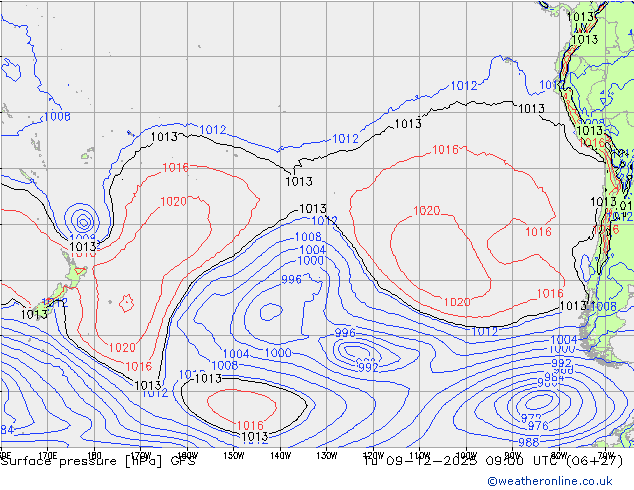The width and height of the screenshot is (634, 490).
Task: Click the 110W longitude label
Action: point(420,455)
